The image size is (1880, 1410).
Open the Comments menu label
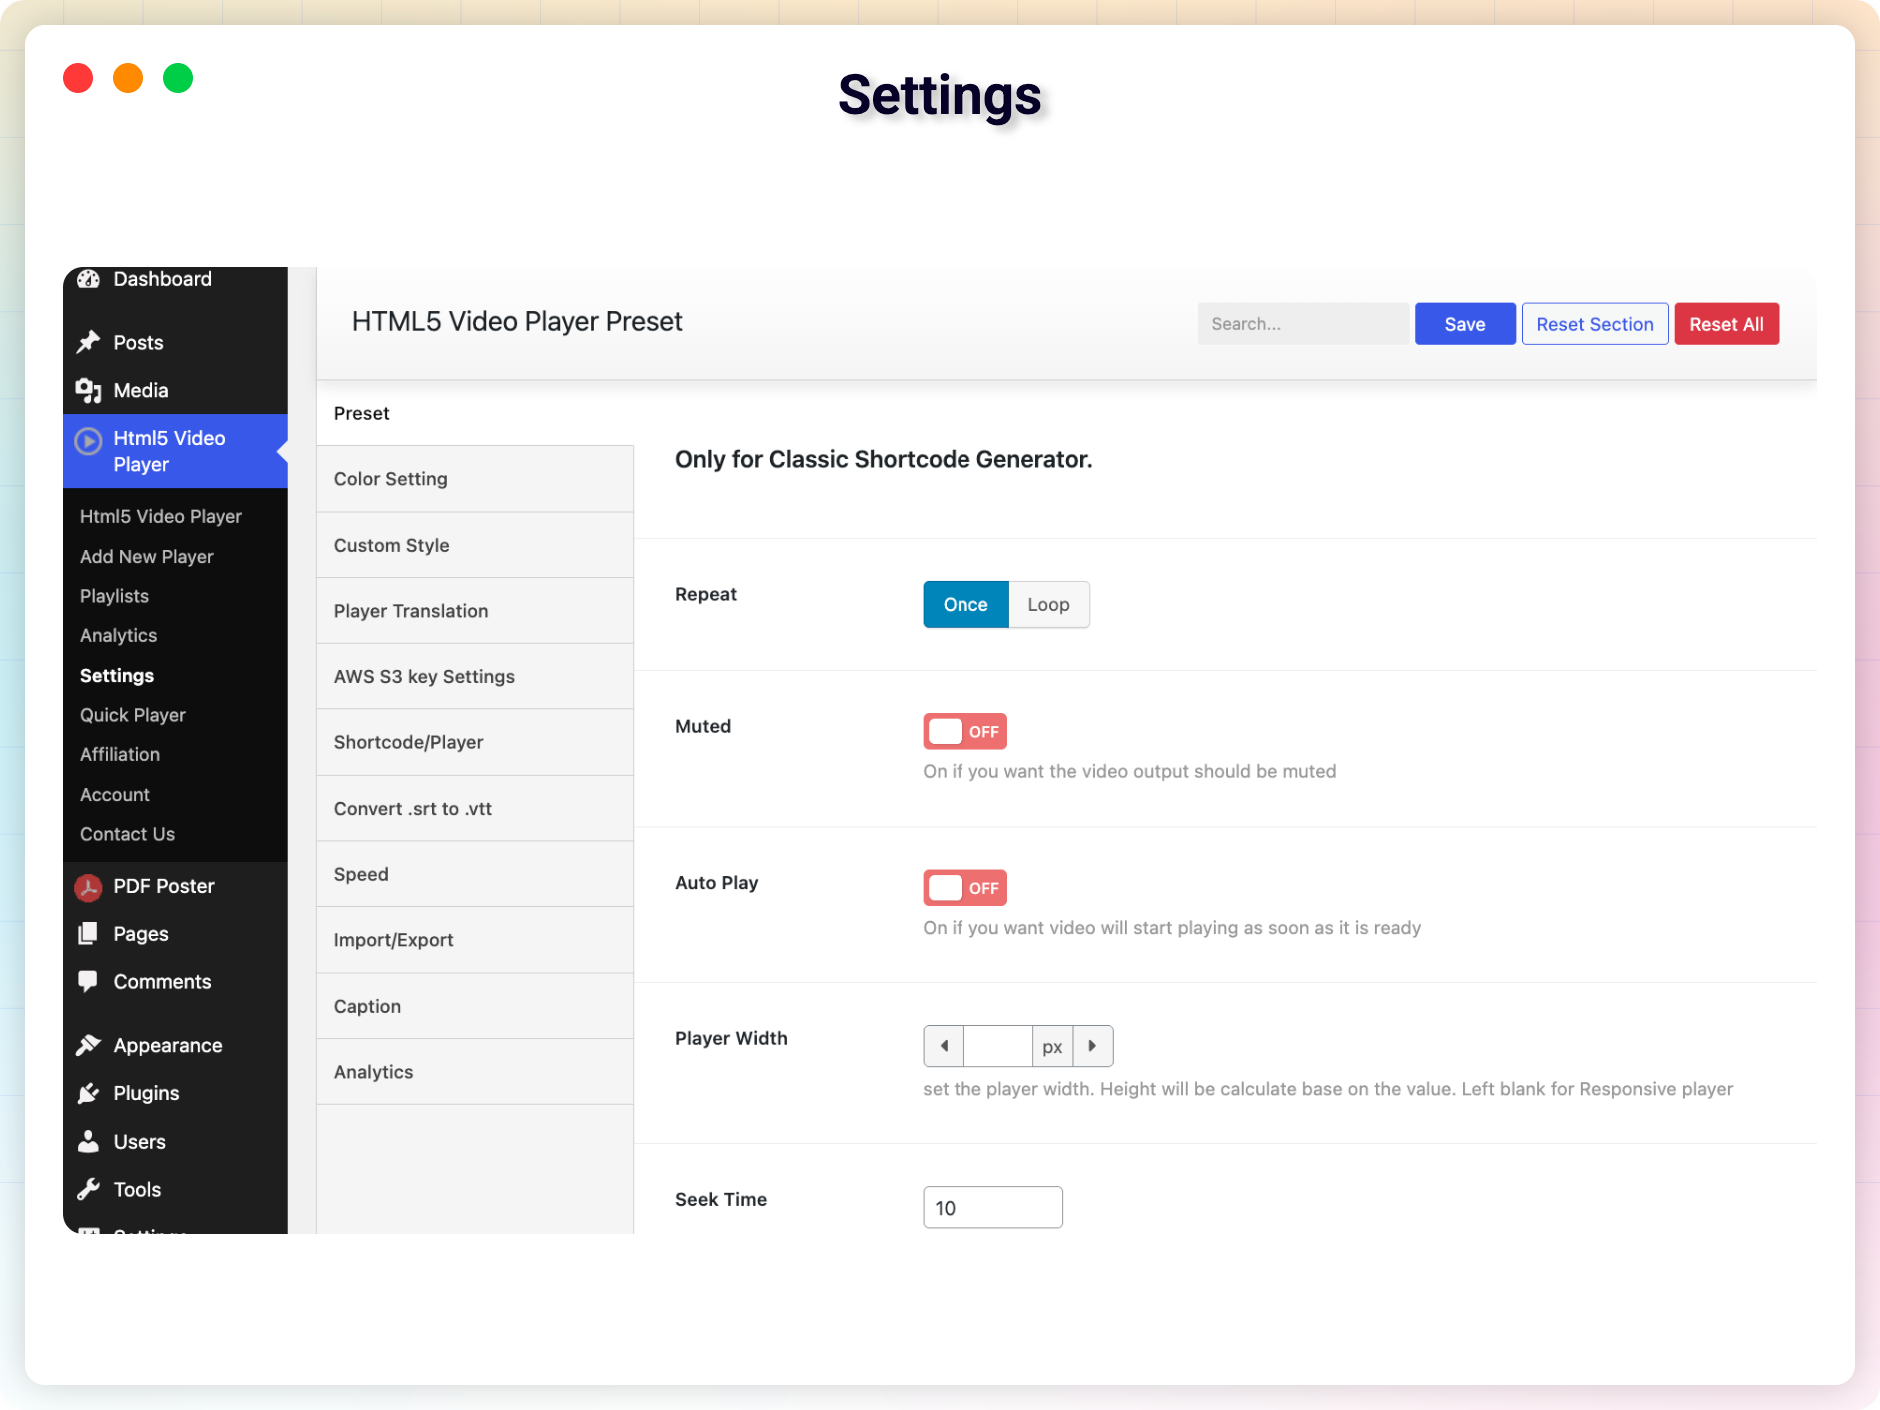click(162, 982)
